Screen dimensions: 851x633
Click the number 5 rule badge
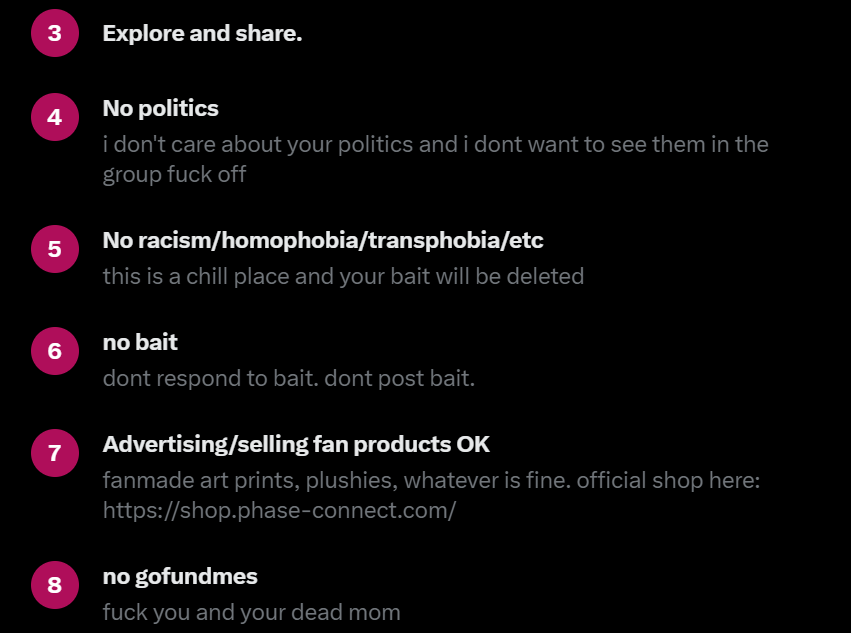pos(55,249)
